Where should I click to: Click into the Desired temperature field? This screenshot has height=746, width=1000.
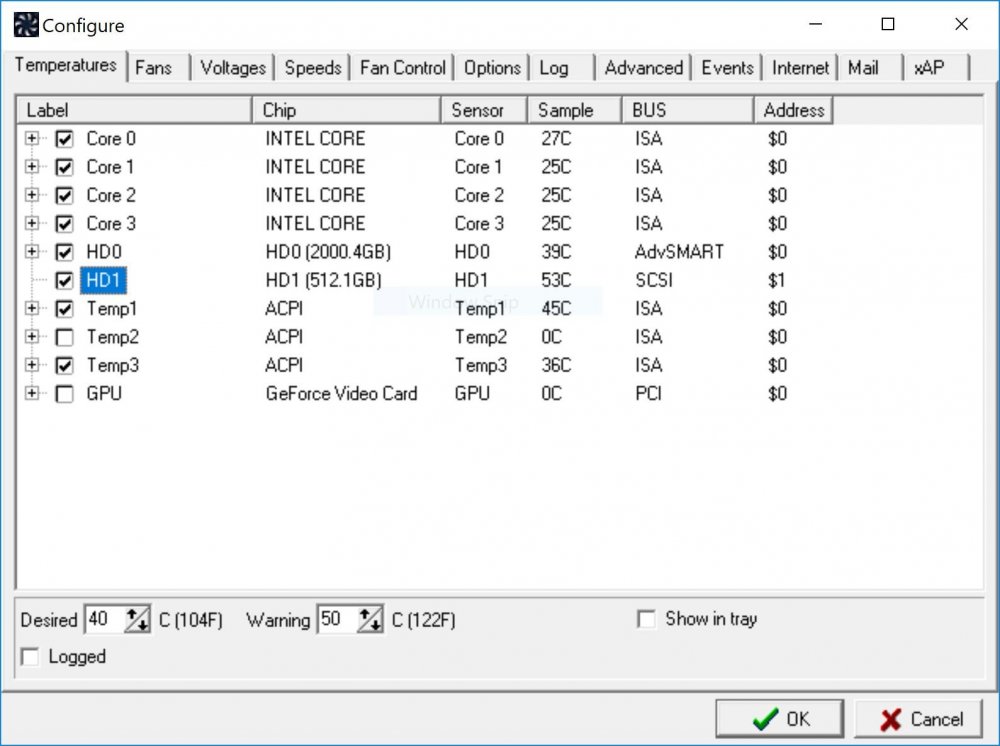[x=105, y=619]
